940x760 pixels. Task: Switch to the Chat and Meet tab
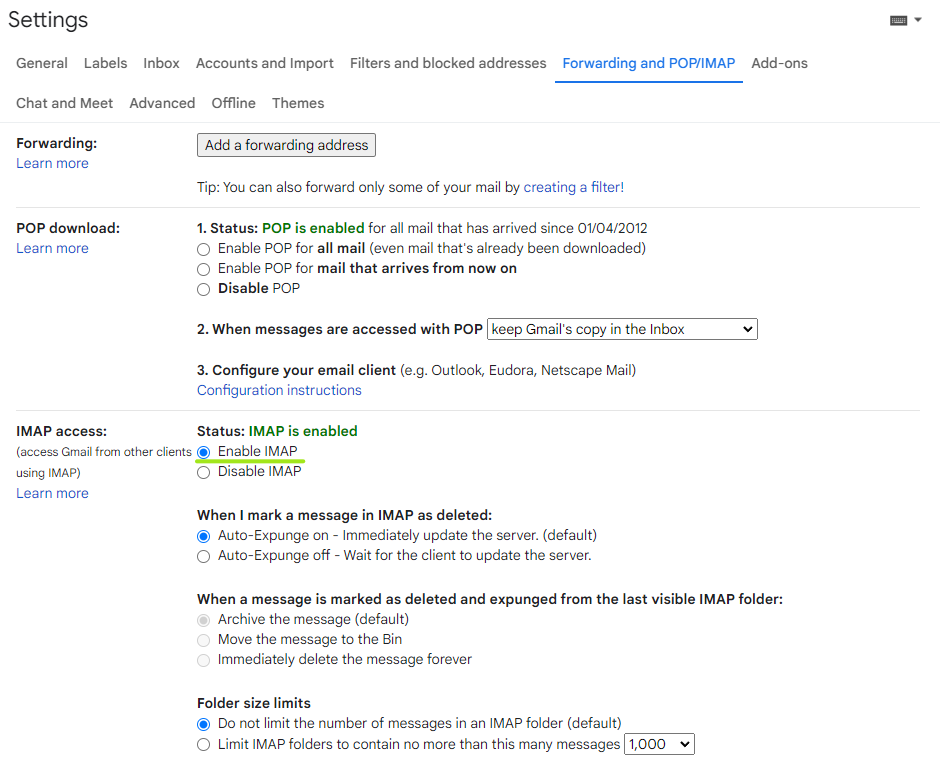[x=64, y=103]
